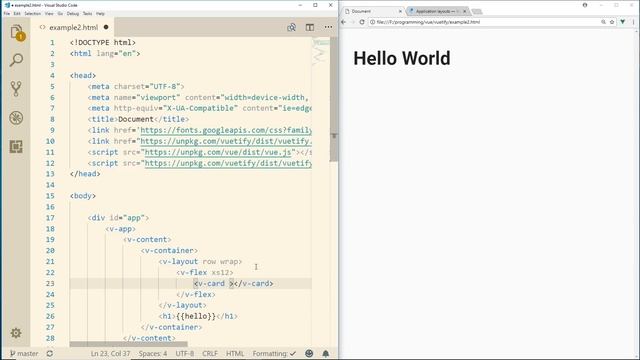Open the Help menu

100,13
